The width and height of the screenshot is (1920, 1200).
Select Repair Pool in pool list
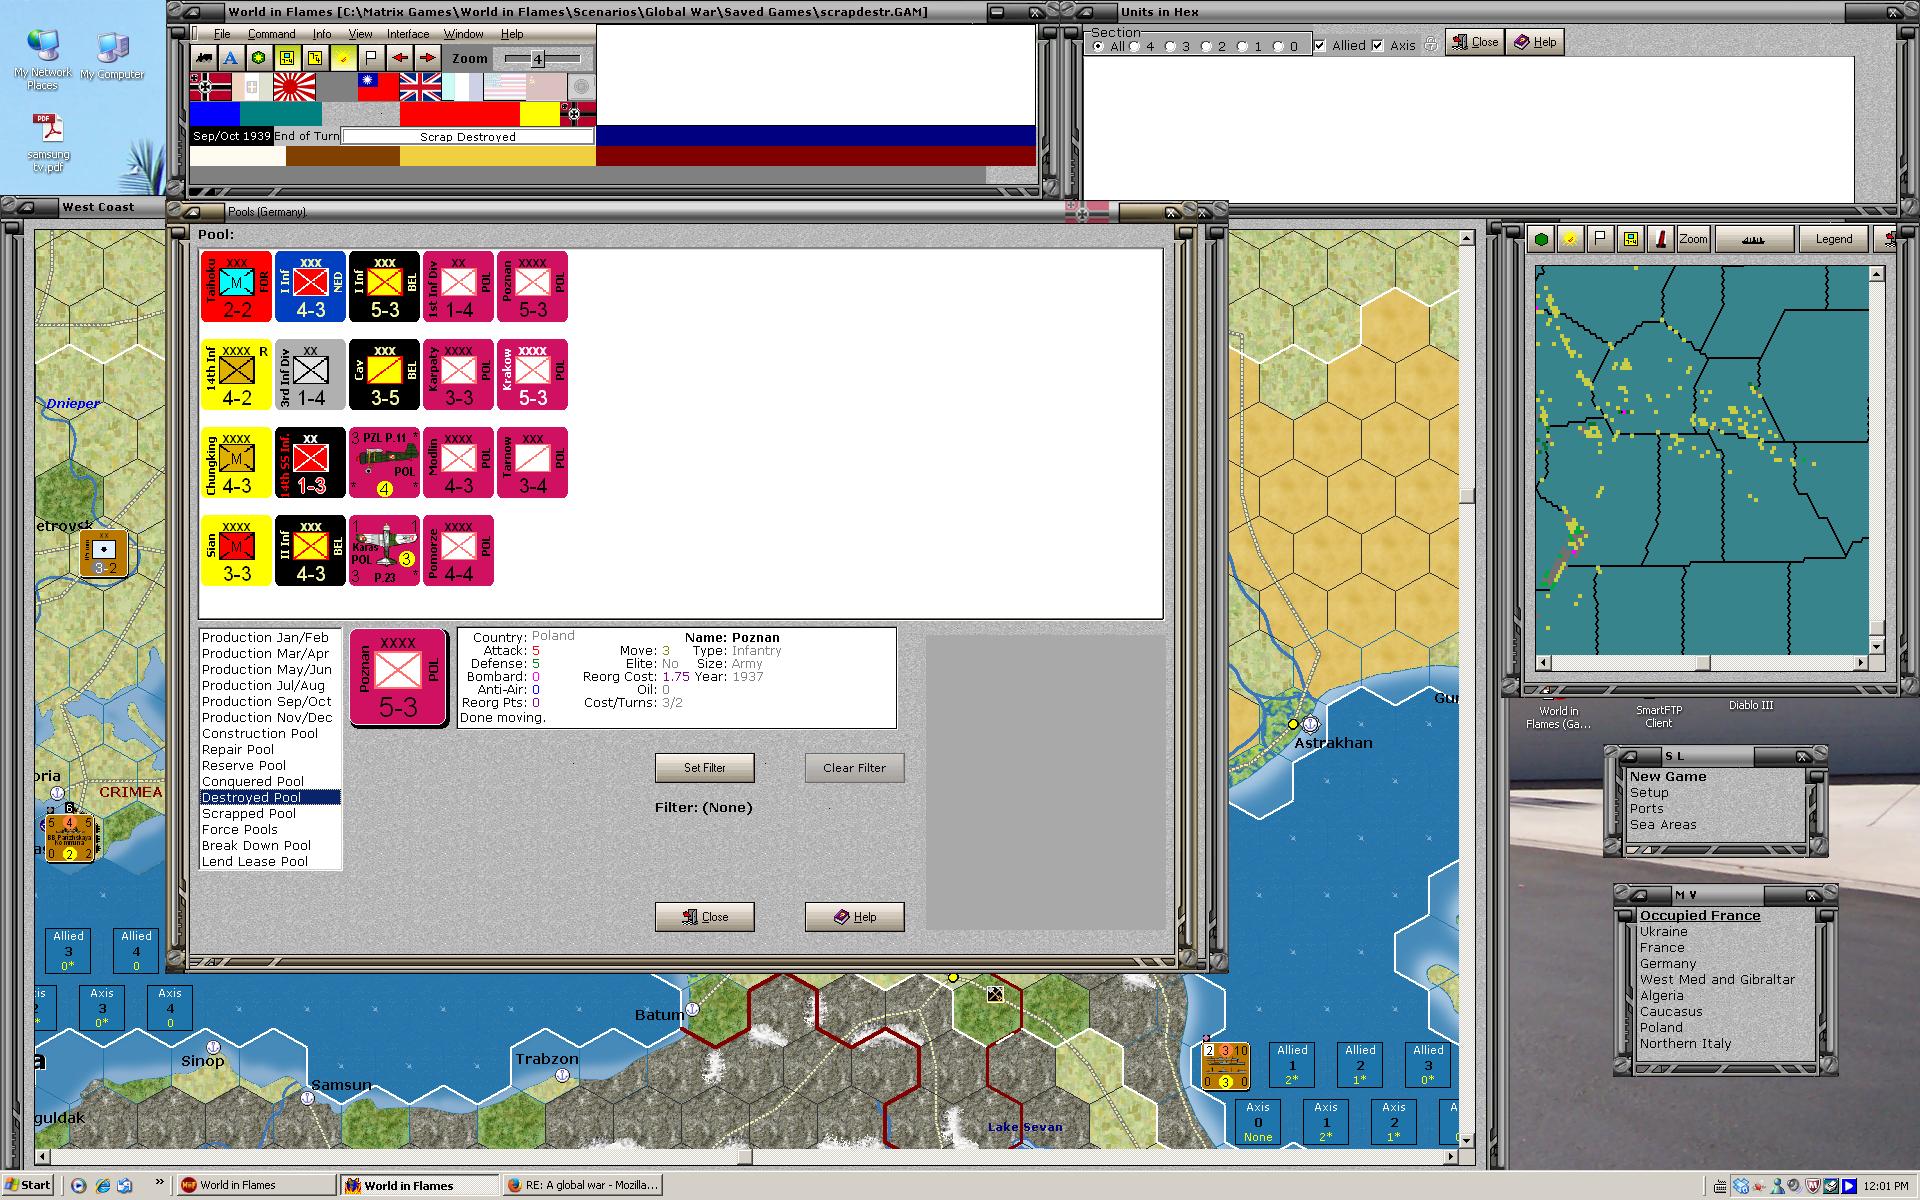coord(270,750)
